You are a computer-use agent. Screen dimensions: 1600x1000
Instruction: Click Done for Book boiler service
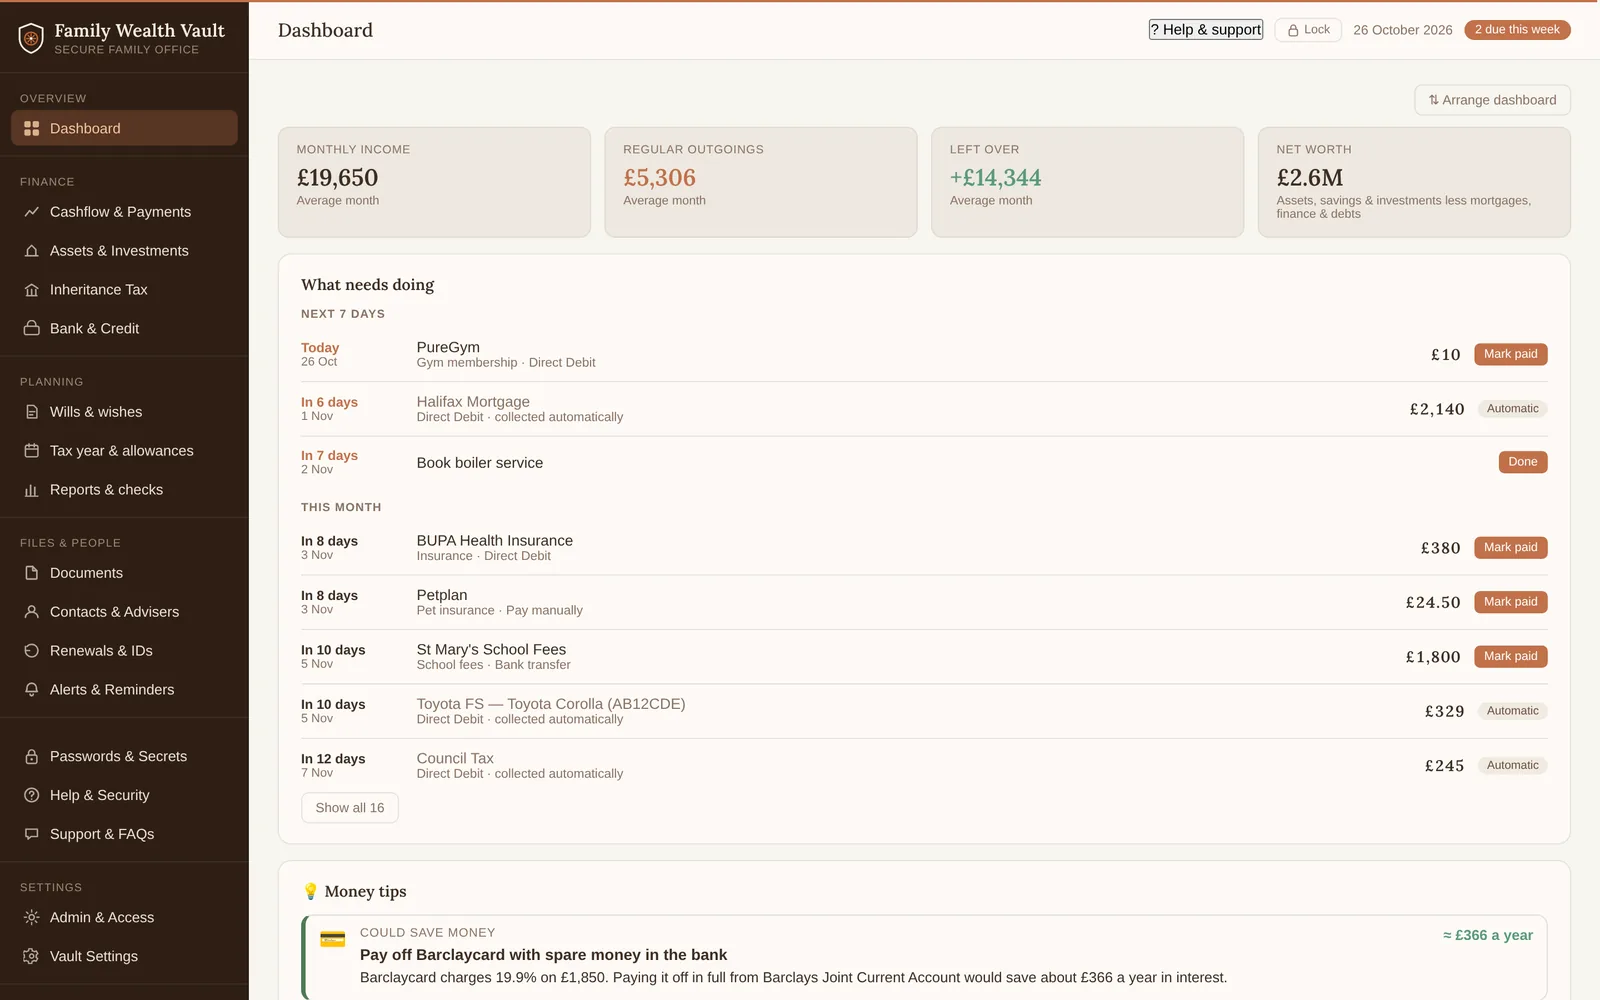tap(1522, 462)
